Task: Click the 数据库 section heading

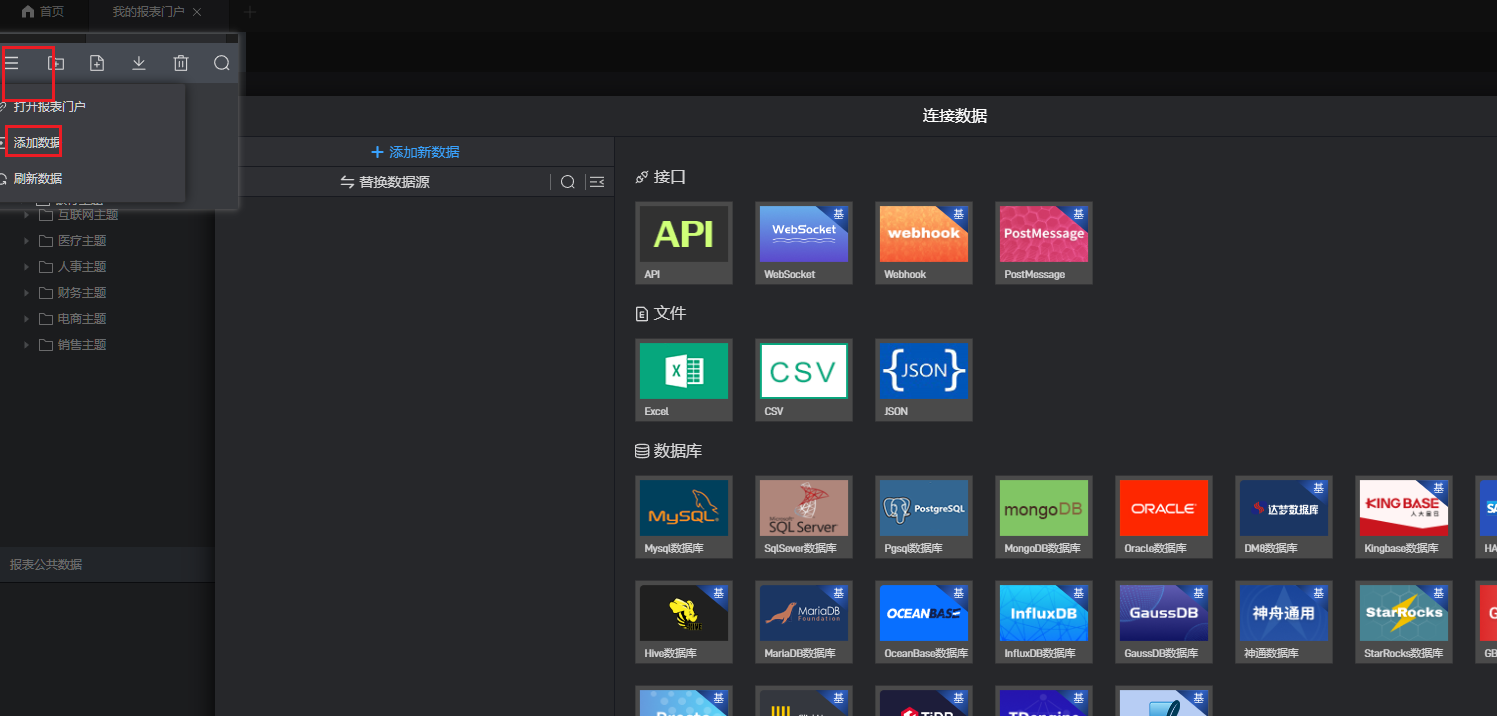Action: tap(669, 451)
